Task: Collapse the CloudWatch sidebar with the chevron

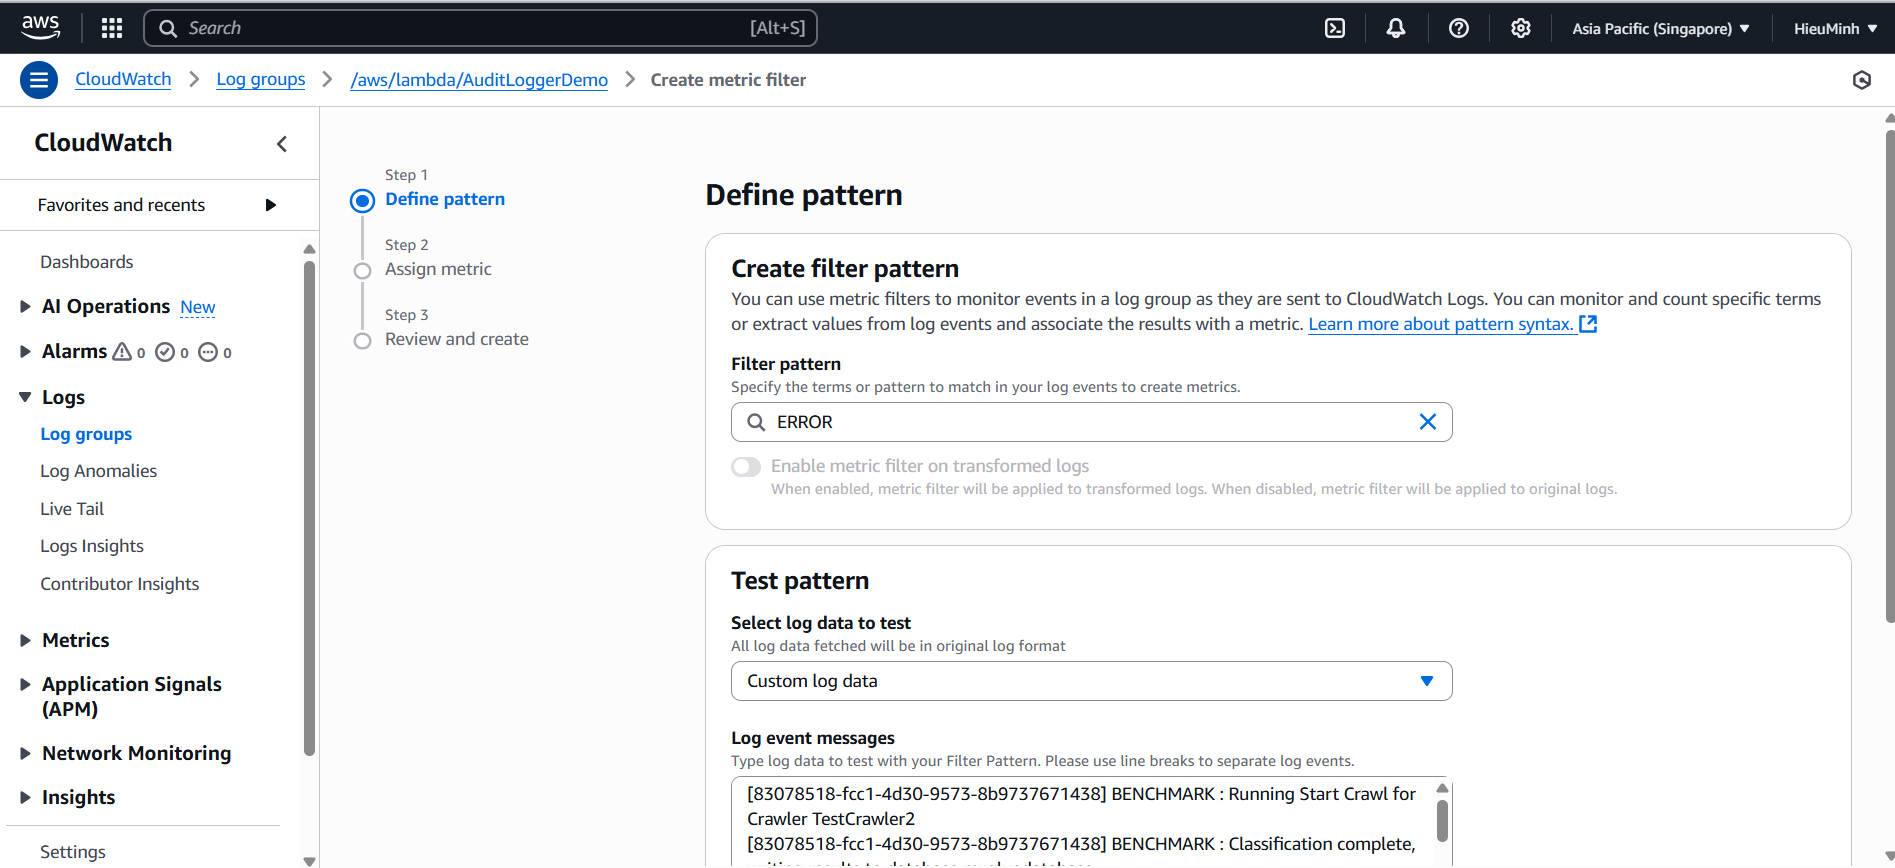Action: click(x=282, y=144)
